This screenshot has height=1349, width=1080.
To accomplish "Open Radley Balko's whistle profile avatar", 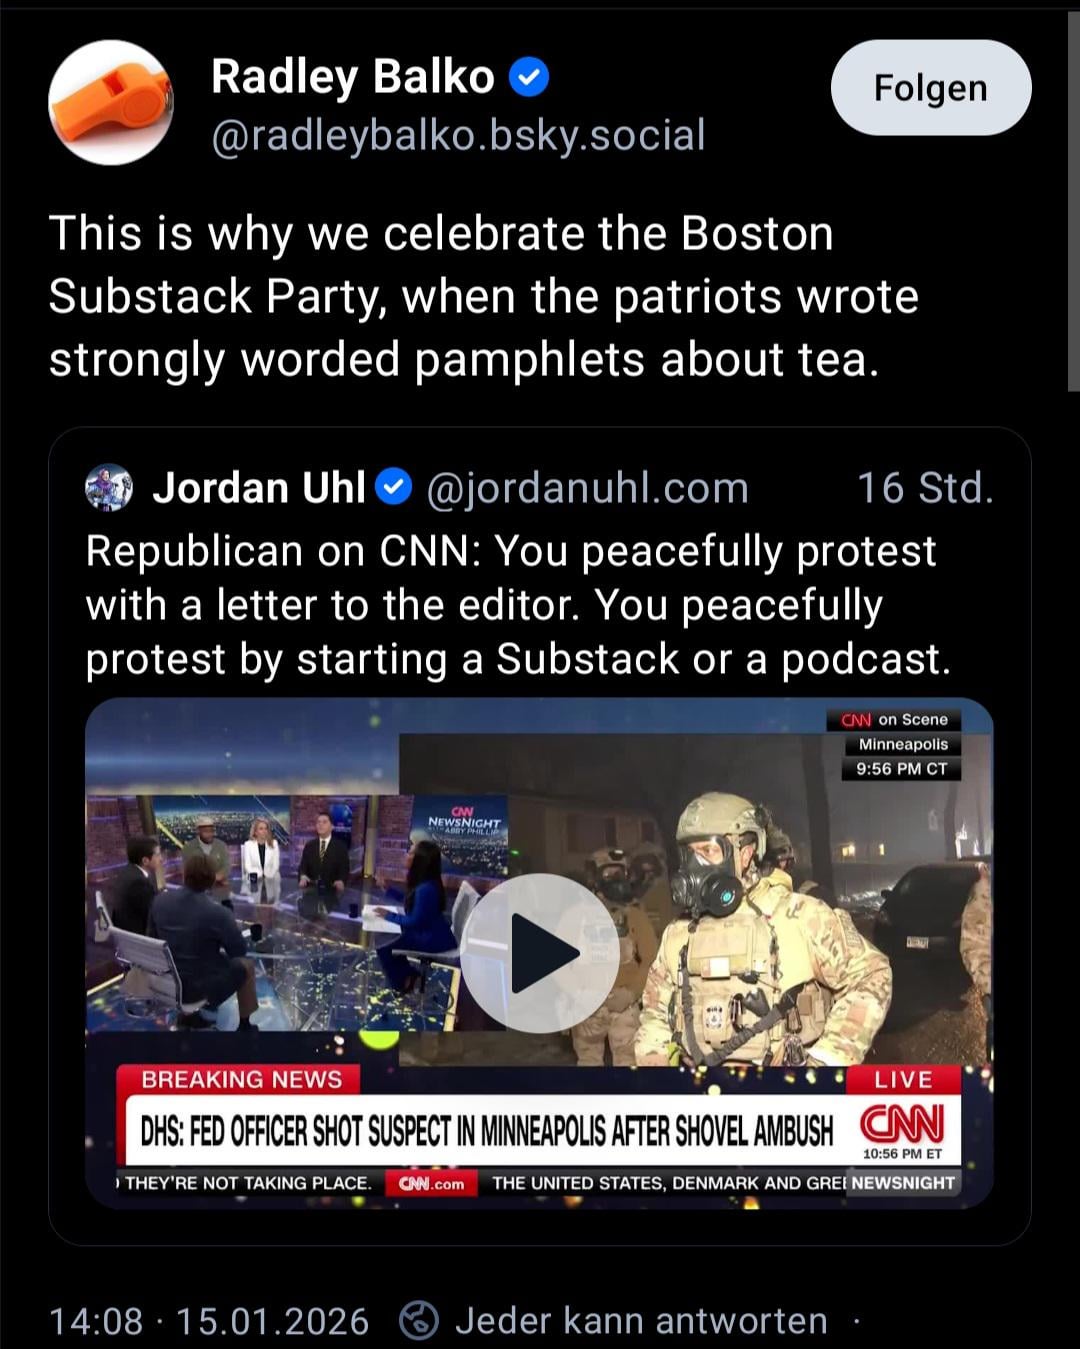I will [111, 103].
